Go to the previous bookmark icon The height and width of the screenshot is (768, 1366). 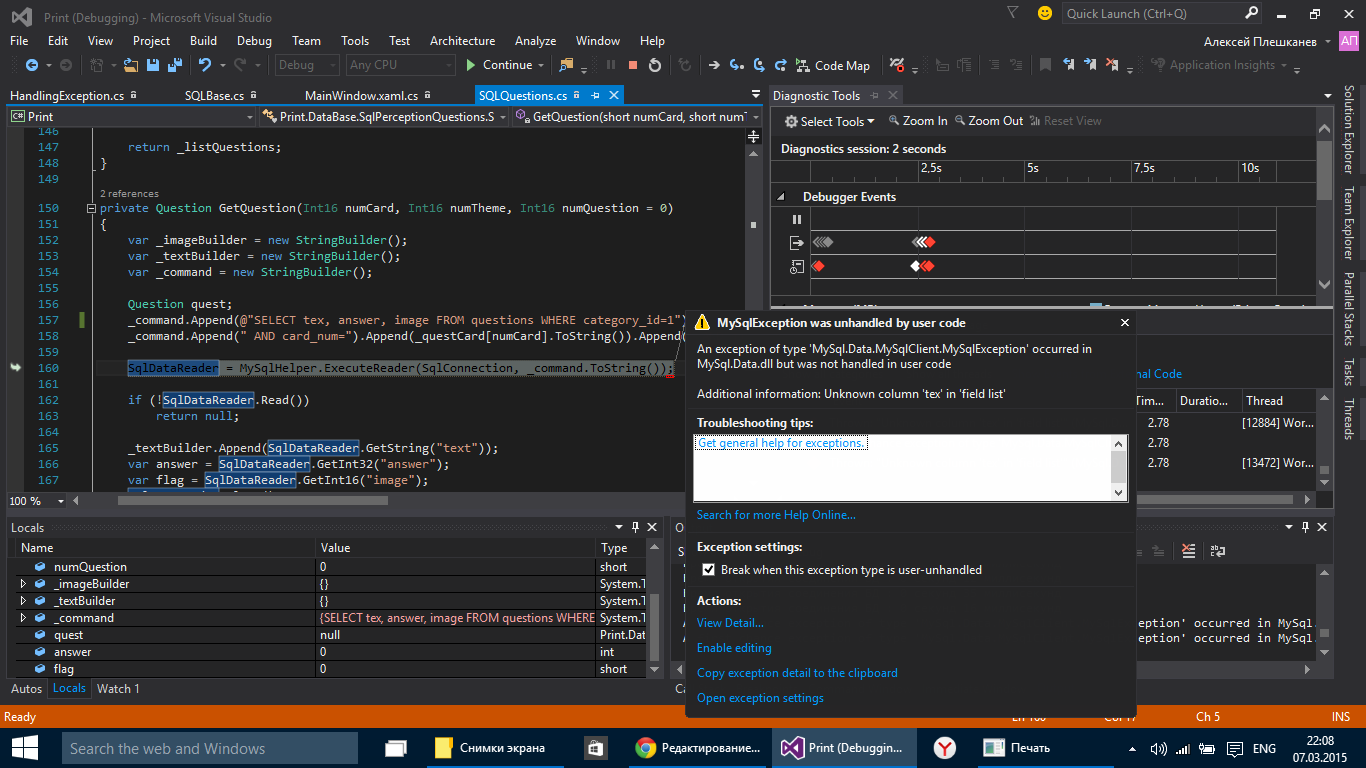coord(1068,65)
